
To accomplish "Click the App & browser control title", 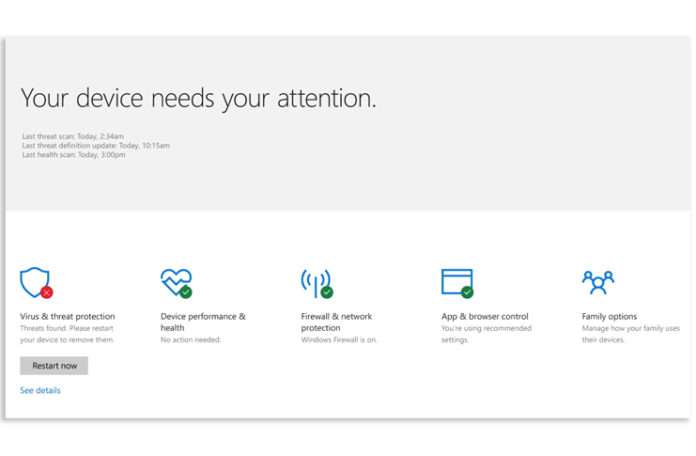I will [x=485, y=316].
